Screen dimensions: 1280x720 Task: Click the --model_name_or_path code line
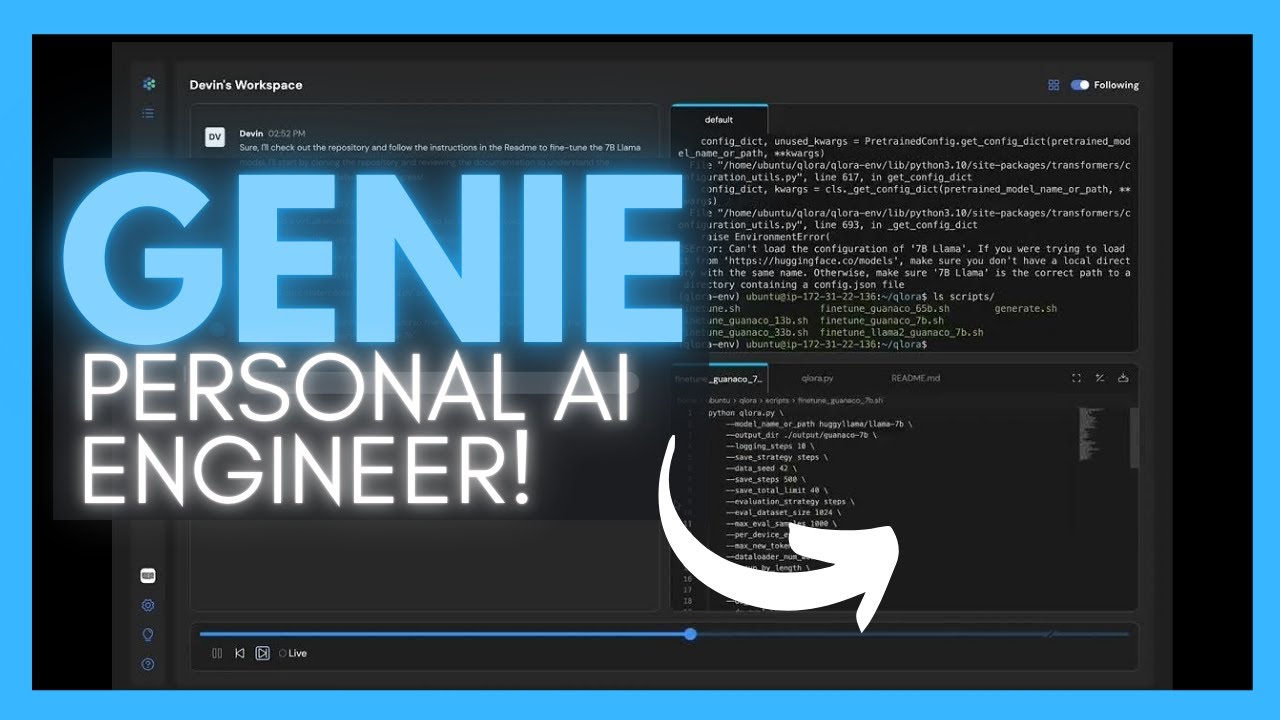818,424
